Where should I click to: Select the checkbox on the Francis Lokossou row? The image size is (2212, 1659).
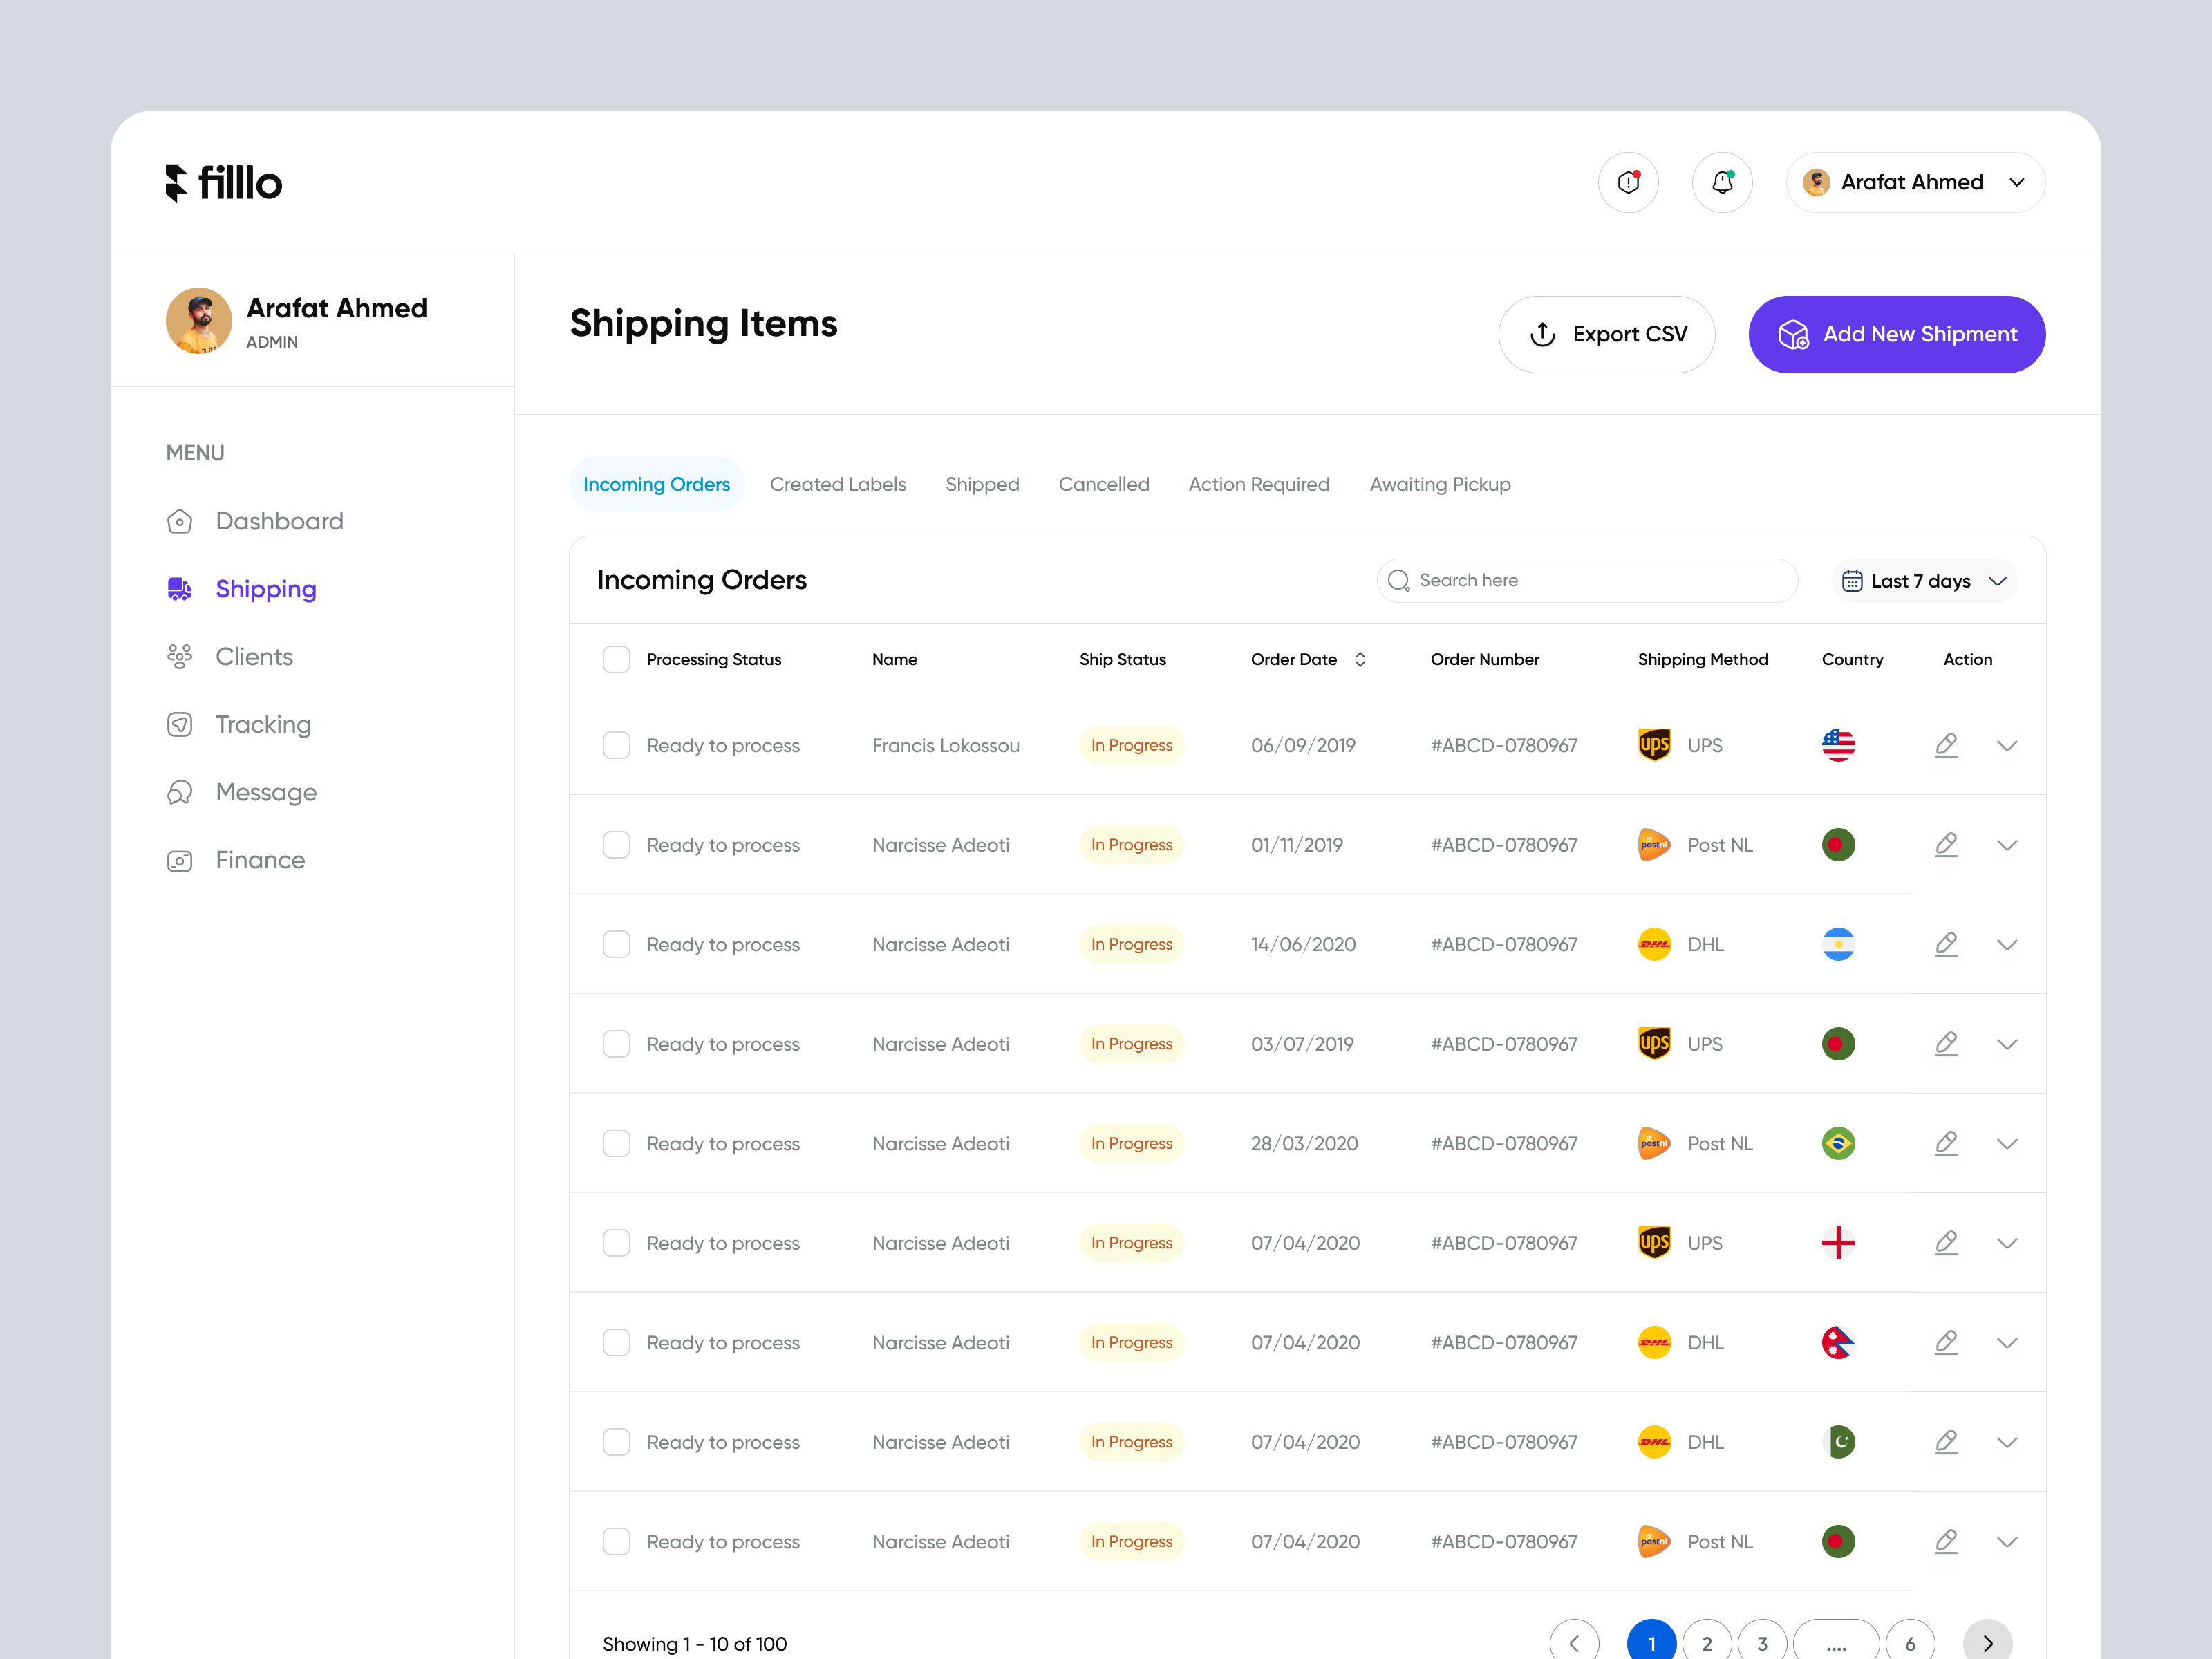click(616, 745)
